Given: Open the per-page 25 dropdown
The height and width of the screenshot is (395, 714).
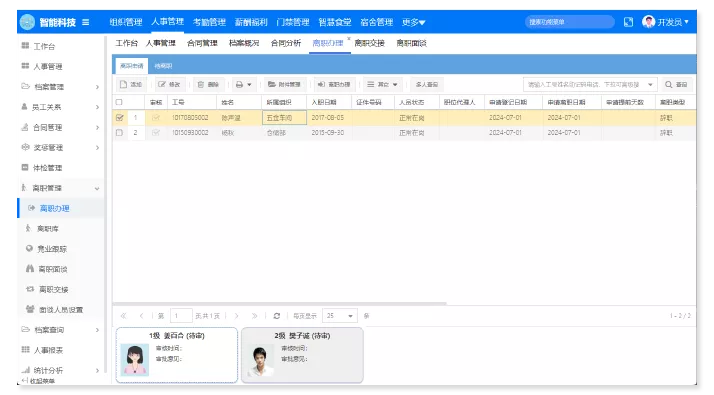Looking at the screenshot, I should tap(339, 315).
